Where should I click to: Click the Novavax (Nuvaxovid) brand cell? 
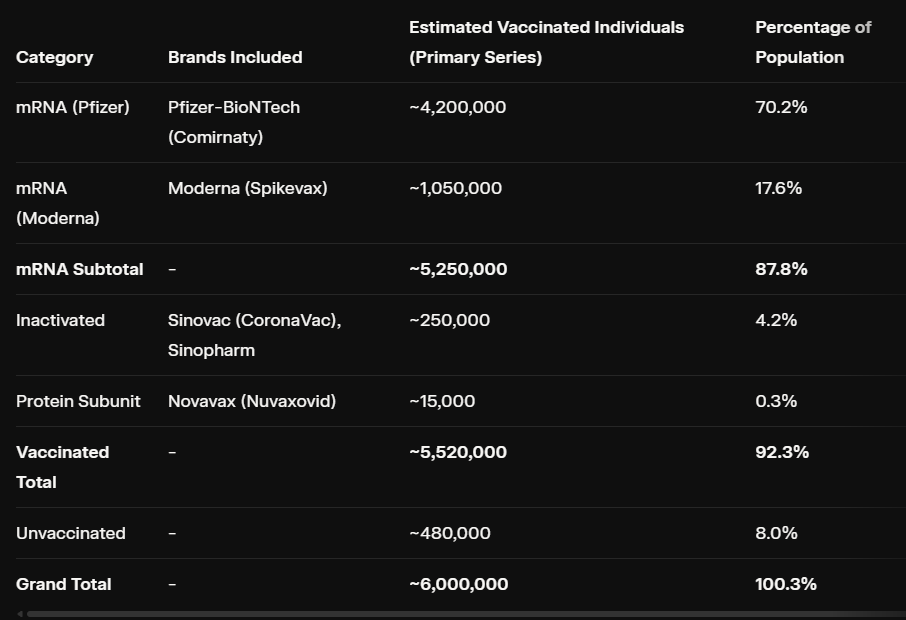click(252, 401)
